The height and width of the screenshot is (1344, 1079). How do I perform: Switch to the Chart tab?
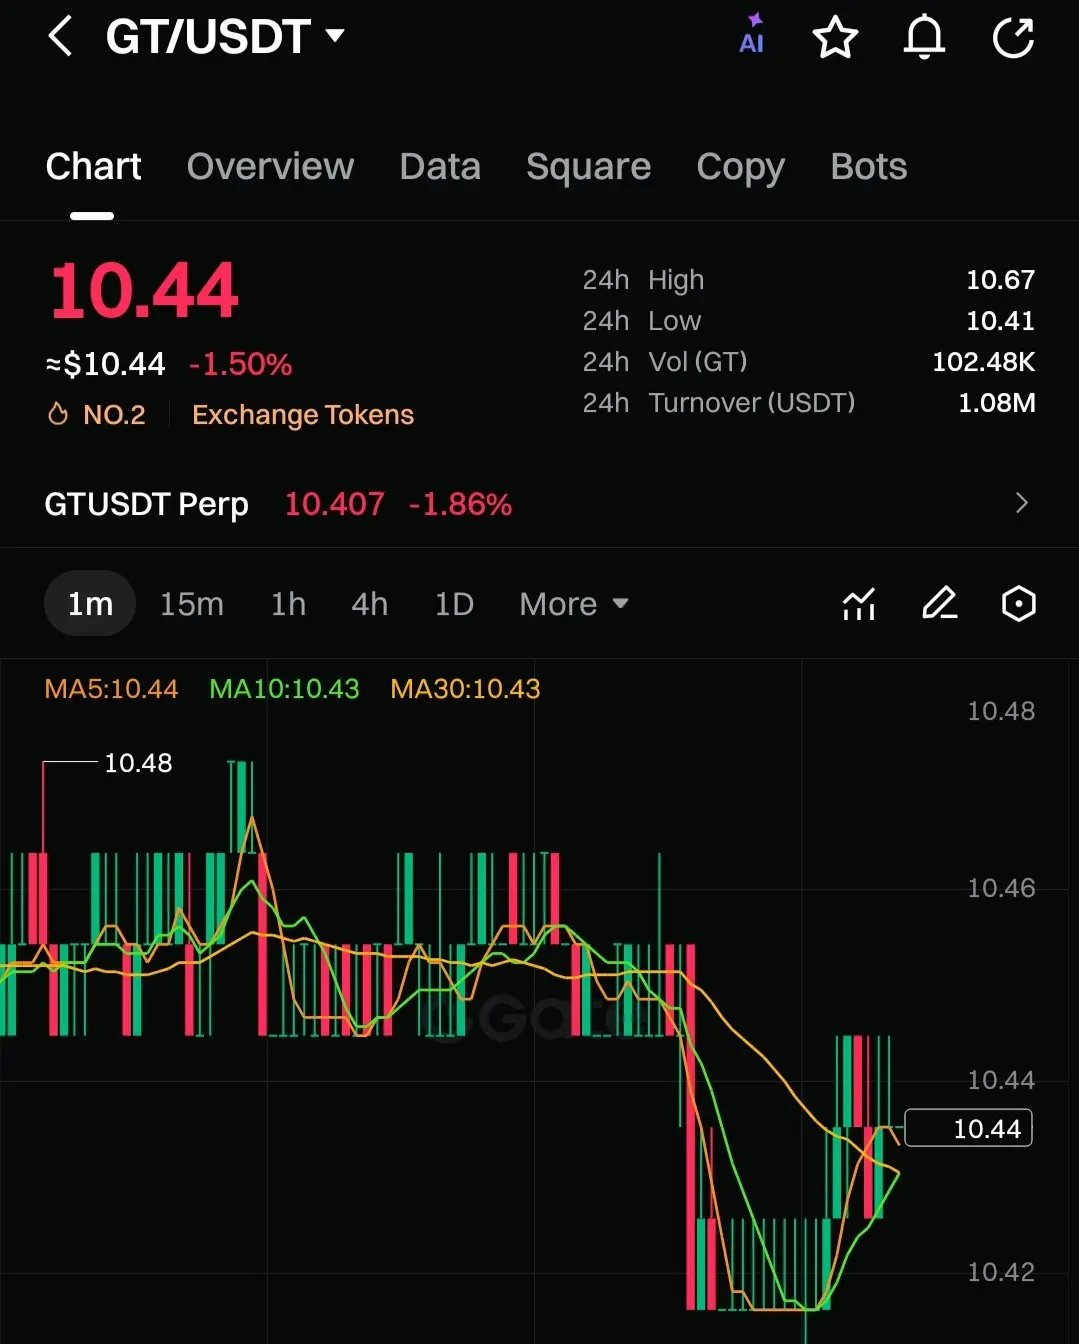(x=93, y=167)
